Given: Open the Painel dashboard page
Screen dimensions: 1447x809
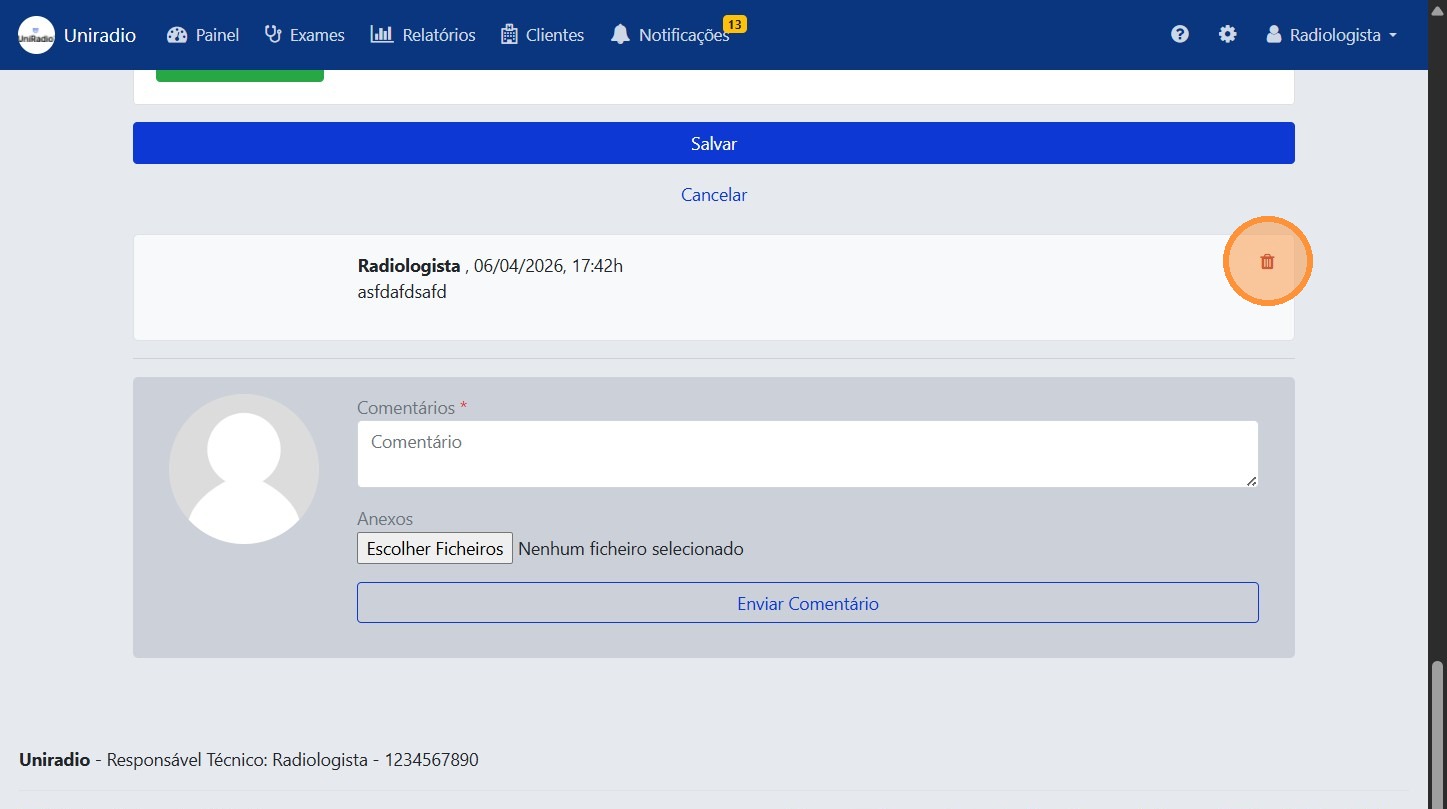Looking at the screenshot, I should [203, 35].
